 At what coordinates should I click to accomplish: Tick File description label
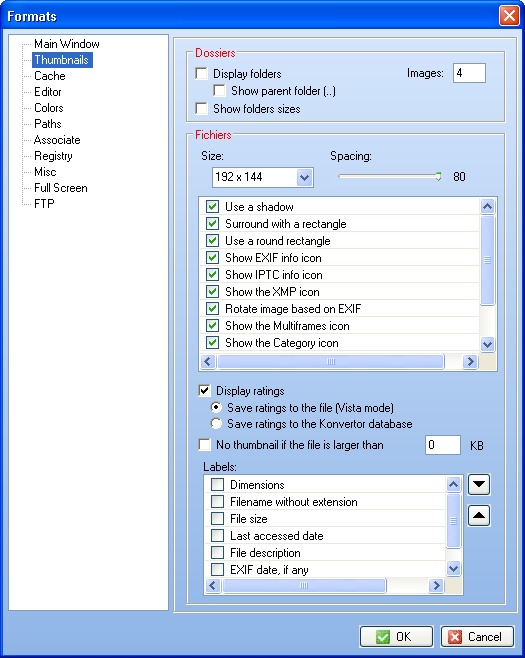(x=217, y=553)
